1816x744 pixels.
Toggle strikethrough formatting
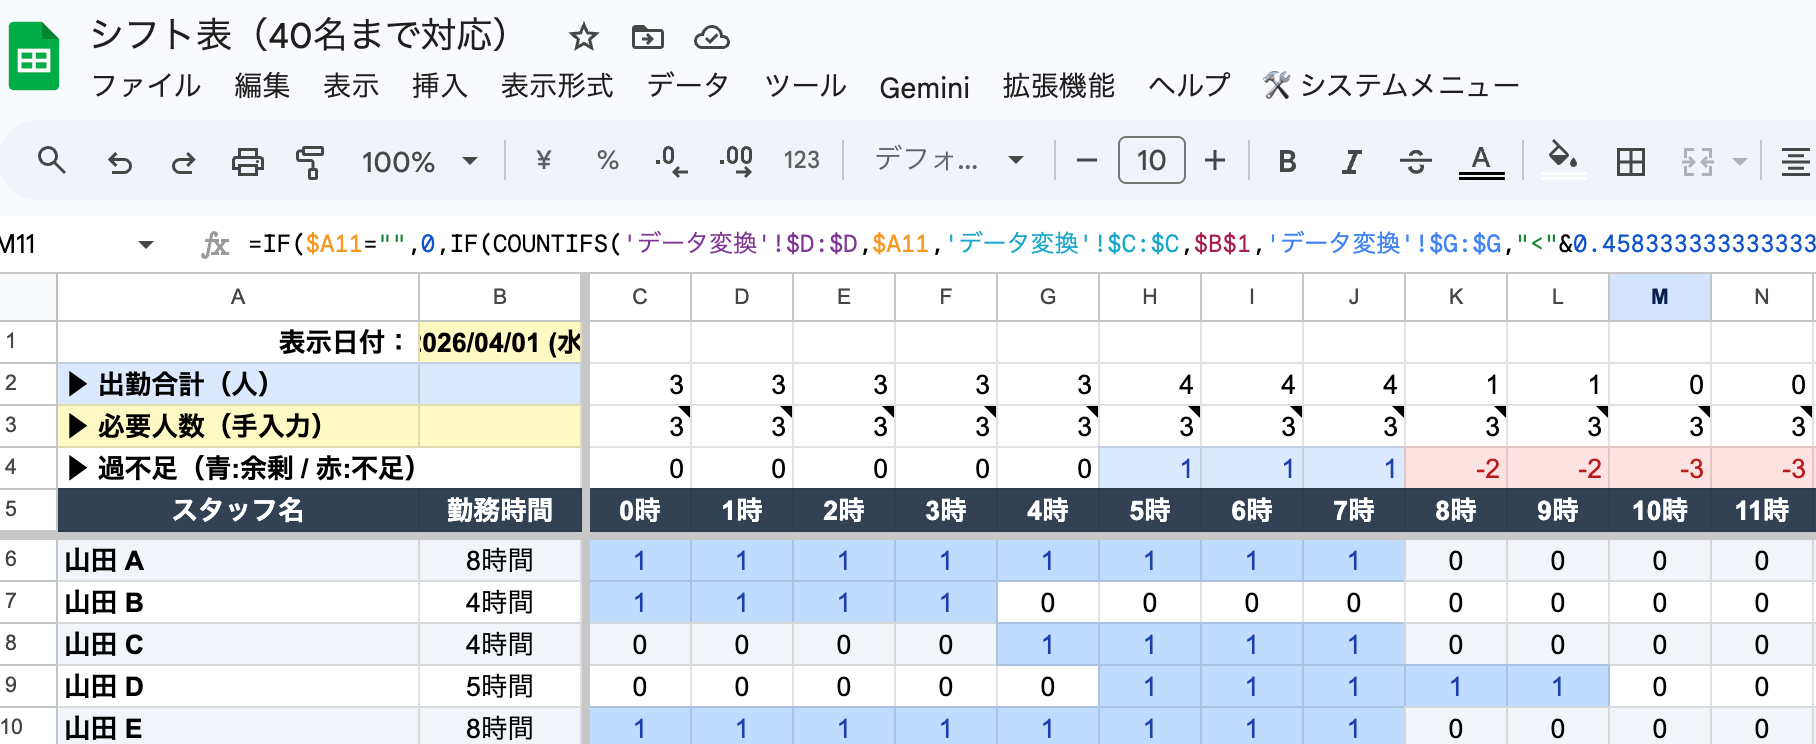1415,161
